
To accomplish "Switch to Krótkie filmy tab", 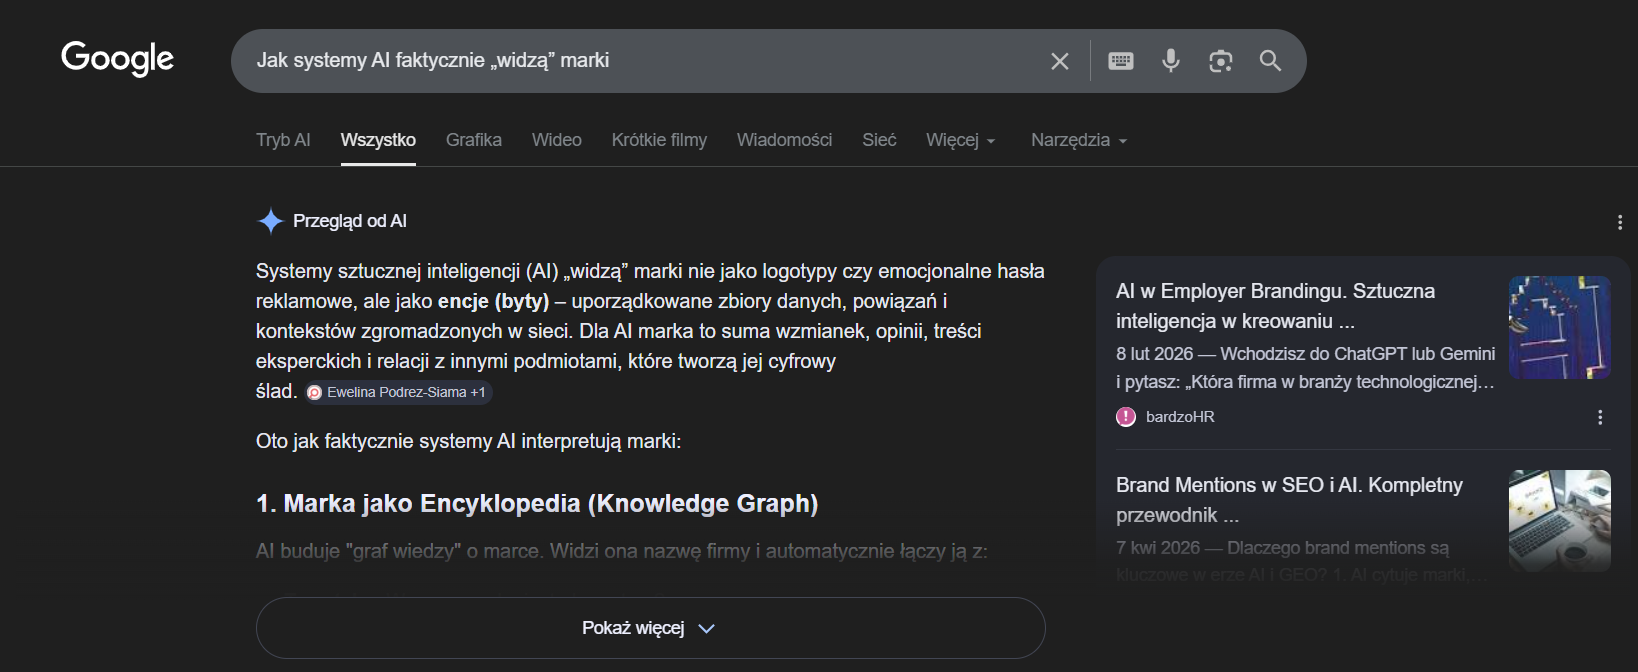I will (659, 140).
